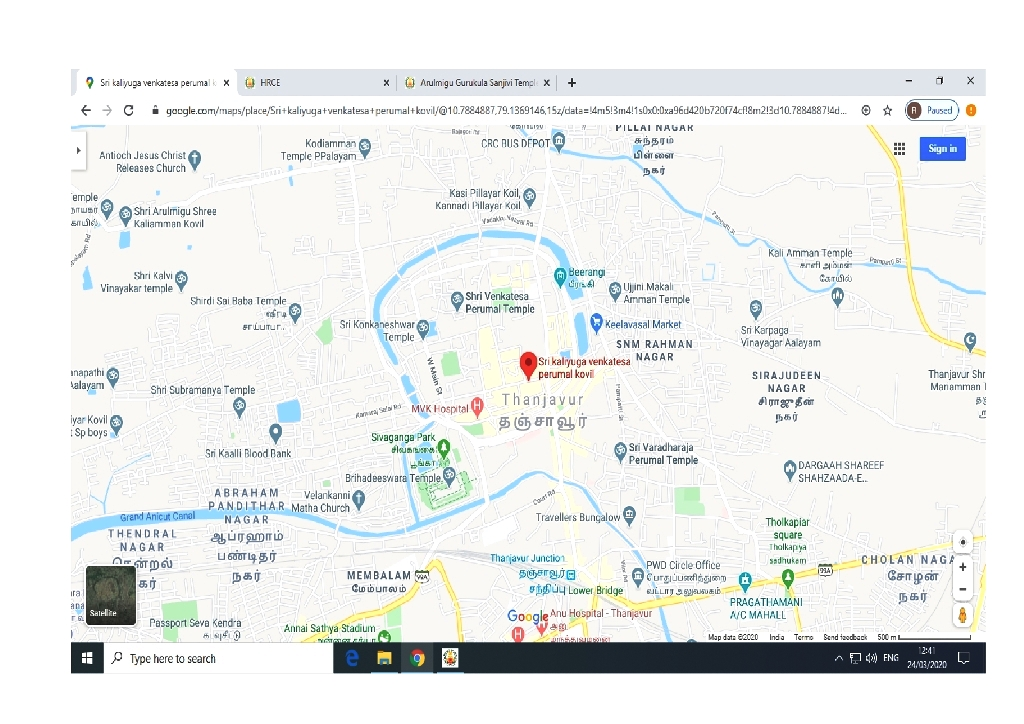Click the red Sri Kaliyuga Venkatesa pin
Image resolution: width=1024 pixels, height=724 pixels.
click(527, 364)
